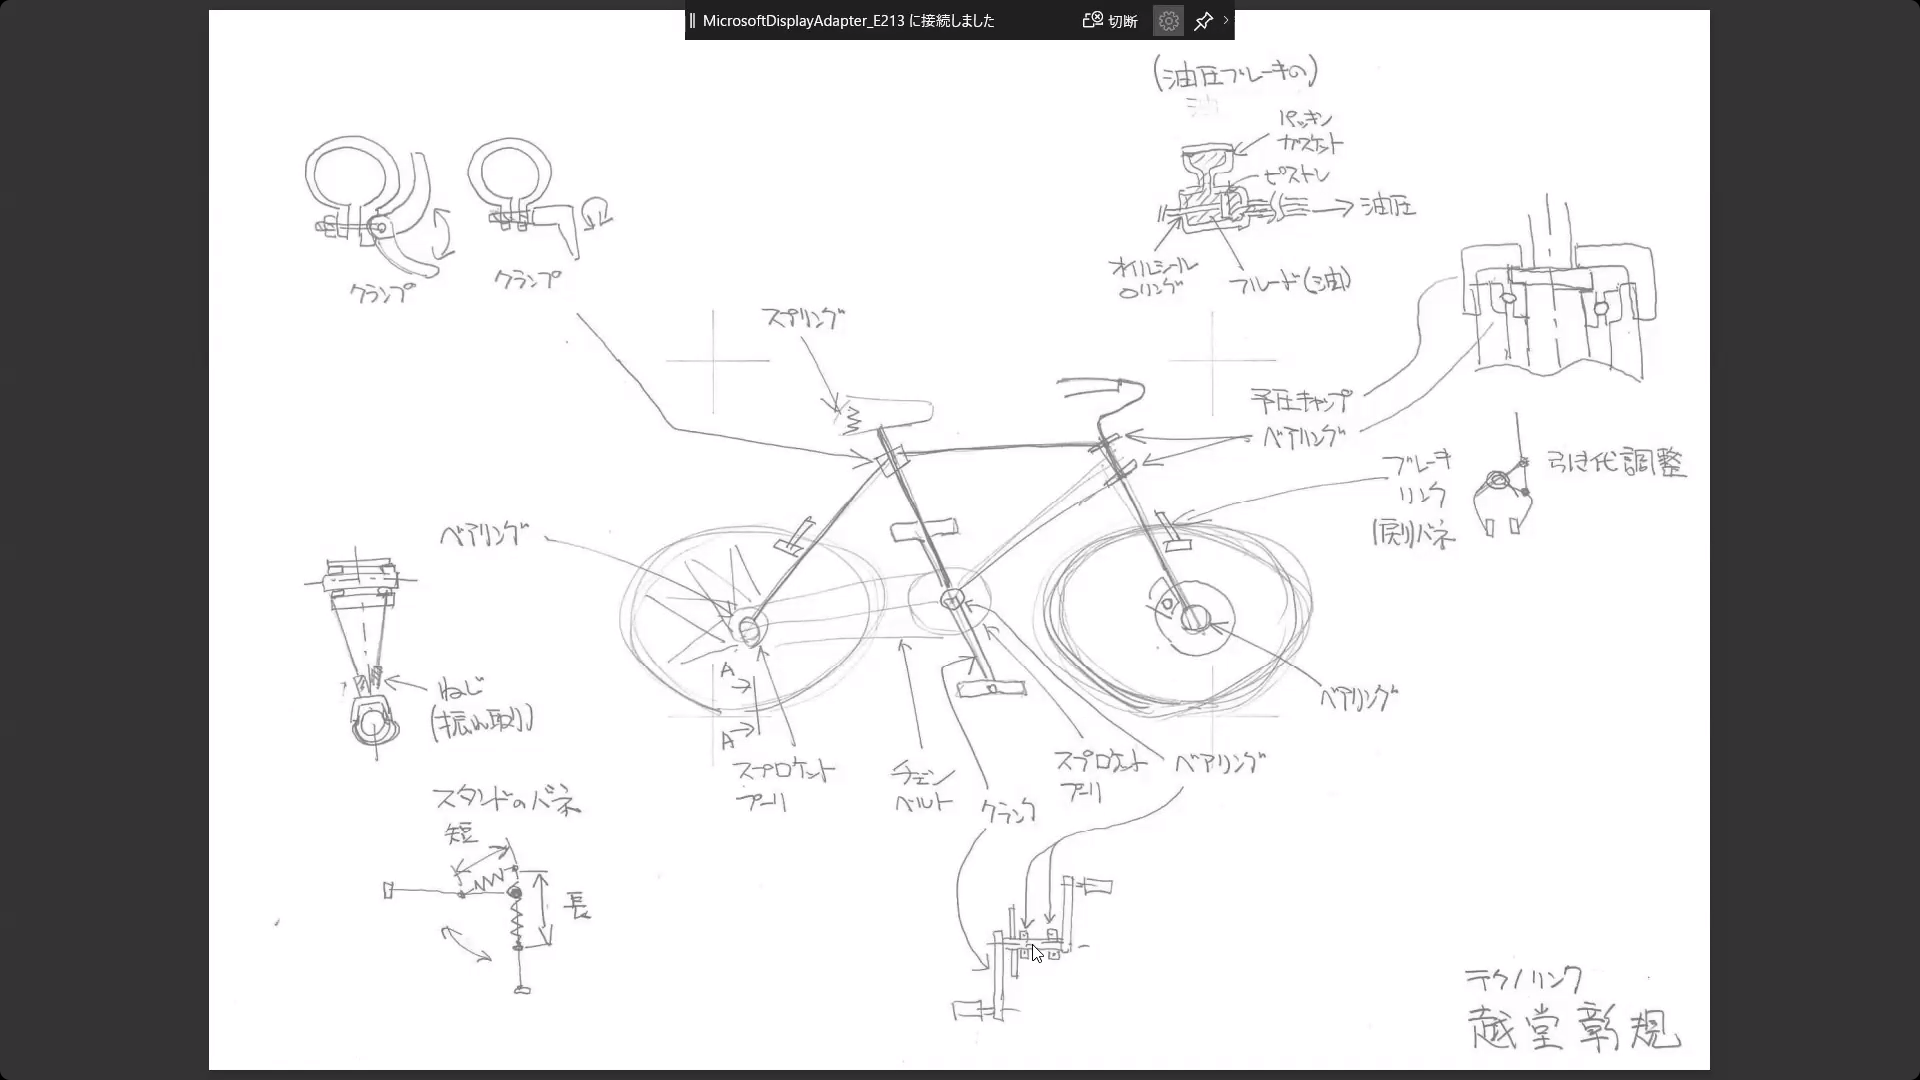
Task: Click the settings gear in connection bar
Action: 1168,21
